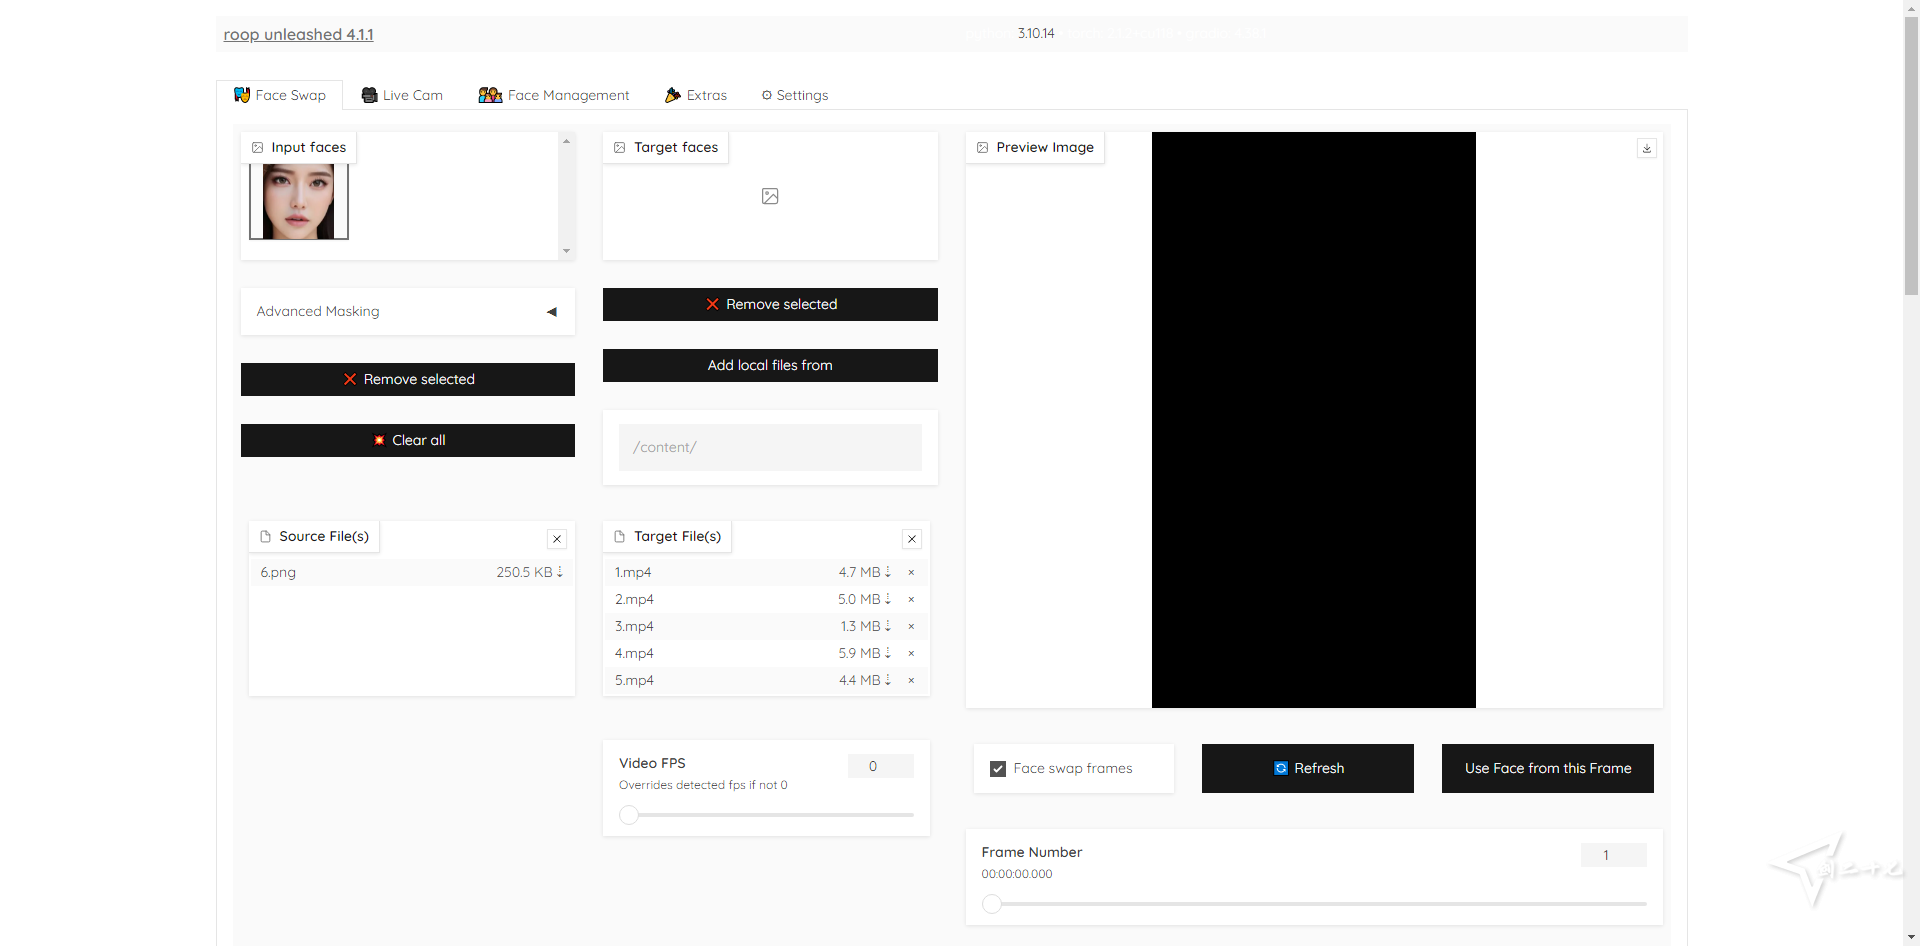Clear the Source File(s) list via its x icon
Image resolution: width=1920 pixels, height=946 pixels.
tap(556, 539)
